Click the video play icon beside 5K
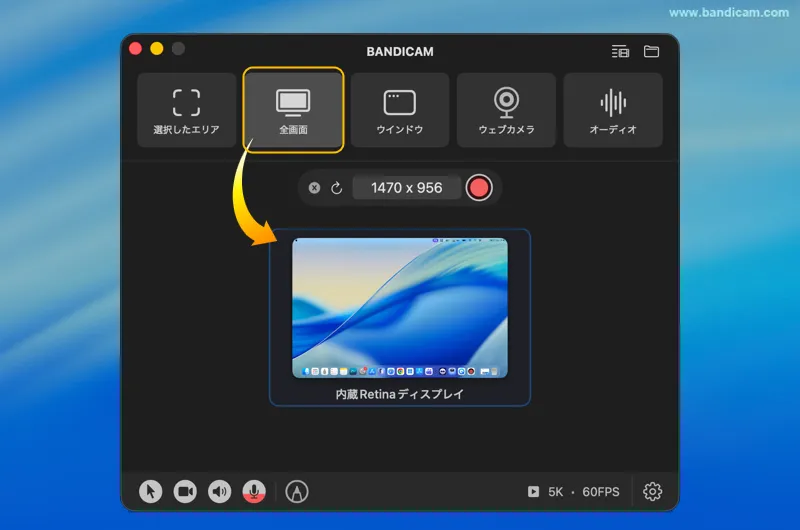The height and width of the screenshot is (530, 800). (x=533, y=492)
